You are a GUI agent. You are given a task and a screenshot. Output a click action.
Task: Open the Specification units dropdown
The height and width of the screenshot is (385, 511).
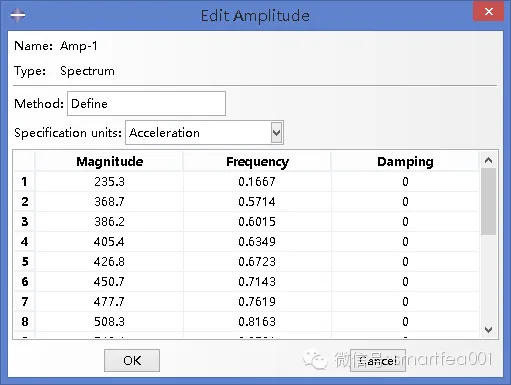204,133
